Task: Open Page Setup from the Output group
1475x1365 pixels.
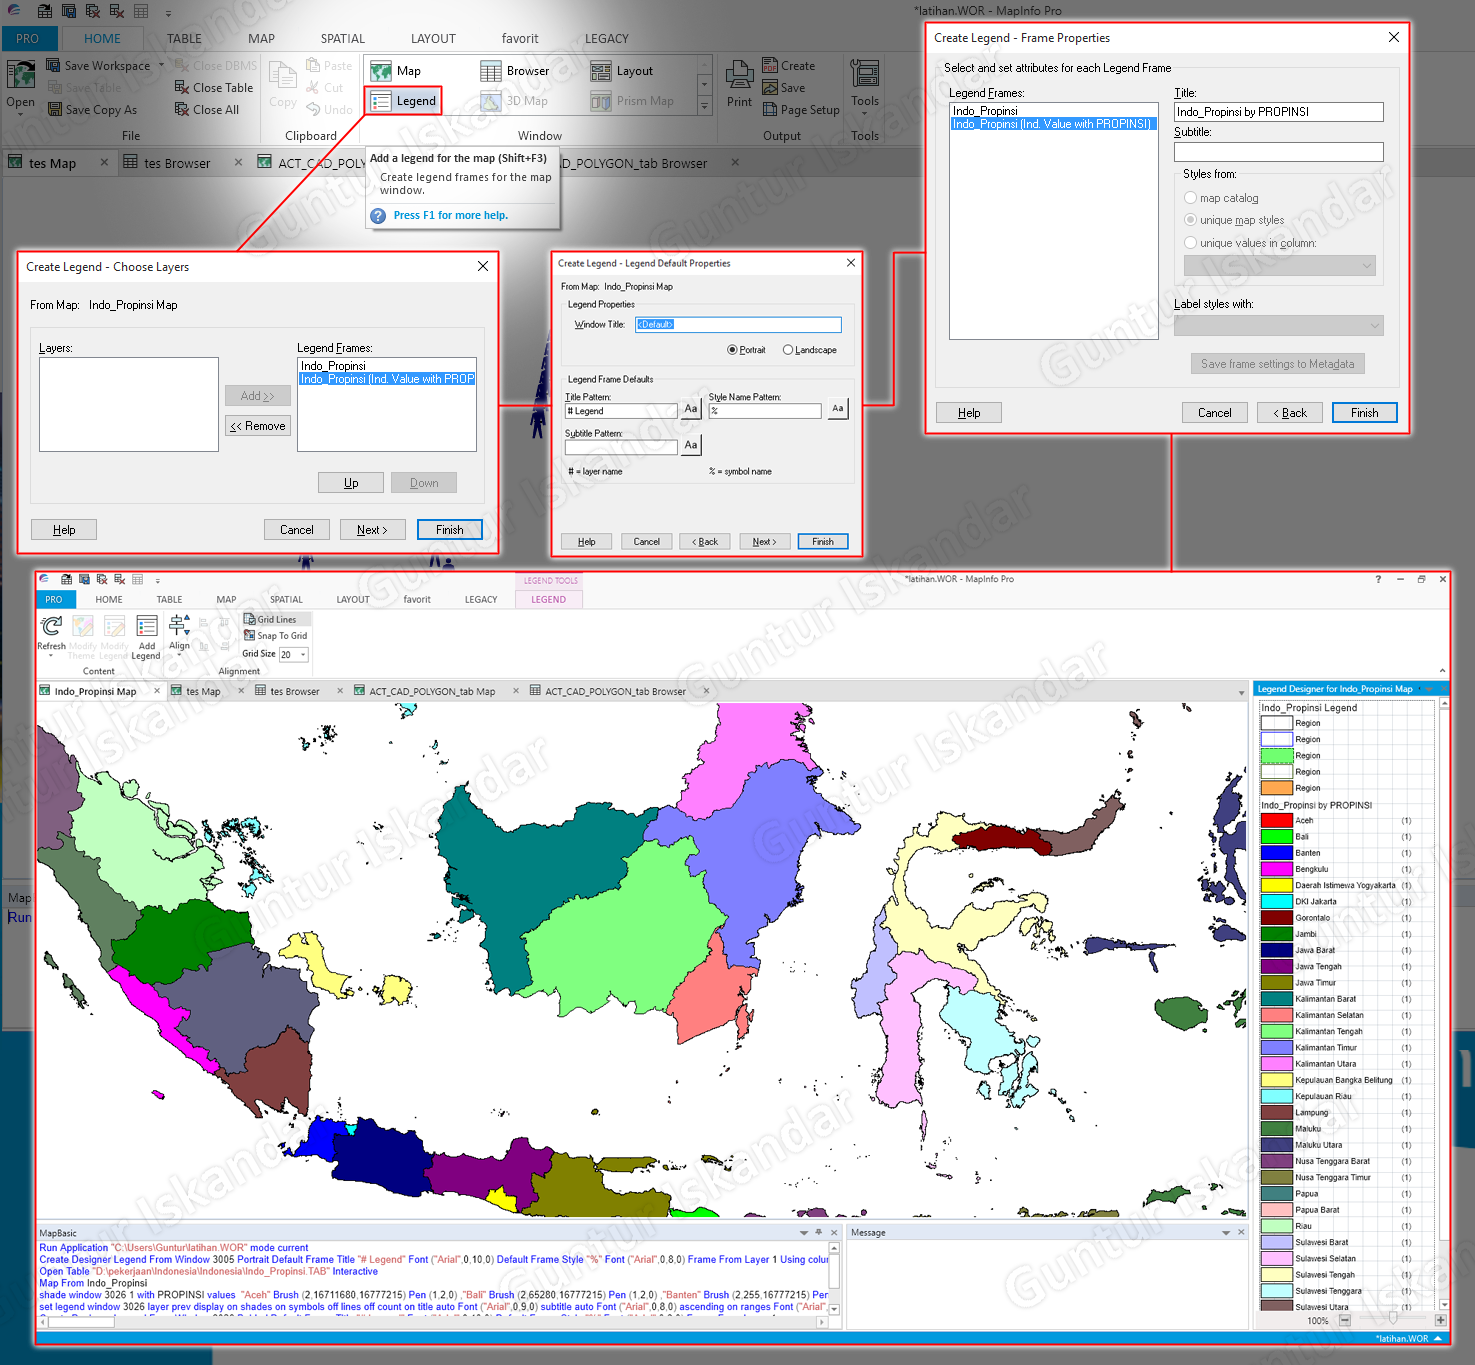Action: [801, 110]
